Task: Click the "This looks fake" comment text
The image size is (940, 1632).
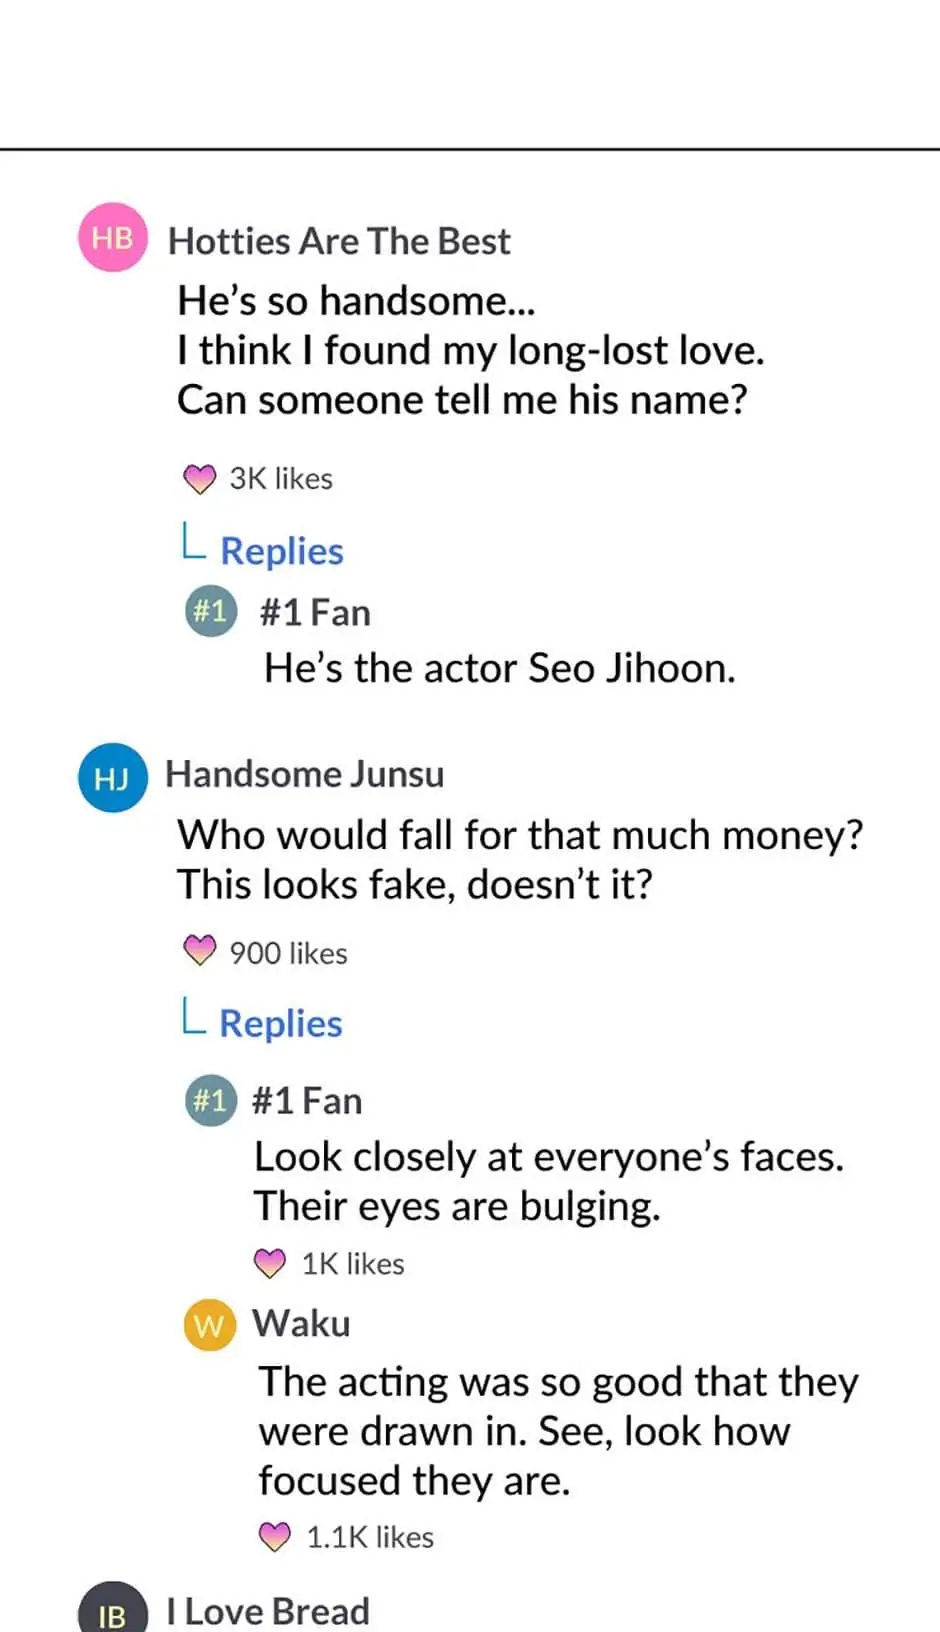Action: (414, 884)
